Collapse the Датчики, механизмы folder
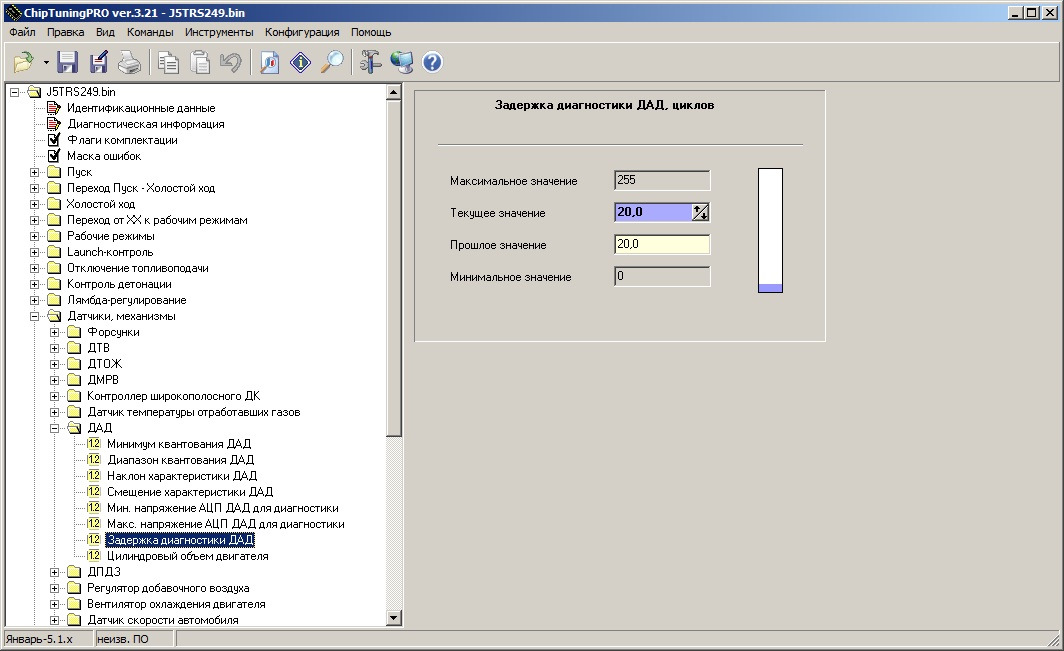 35,316
